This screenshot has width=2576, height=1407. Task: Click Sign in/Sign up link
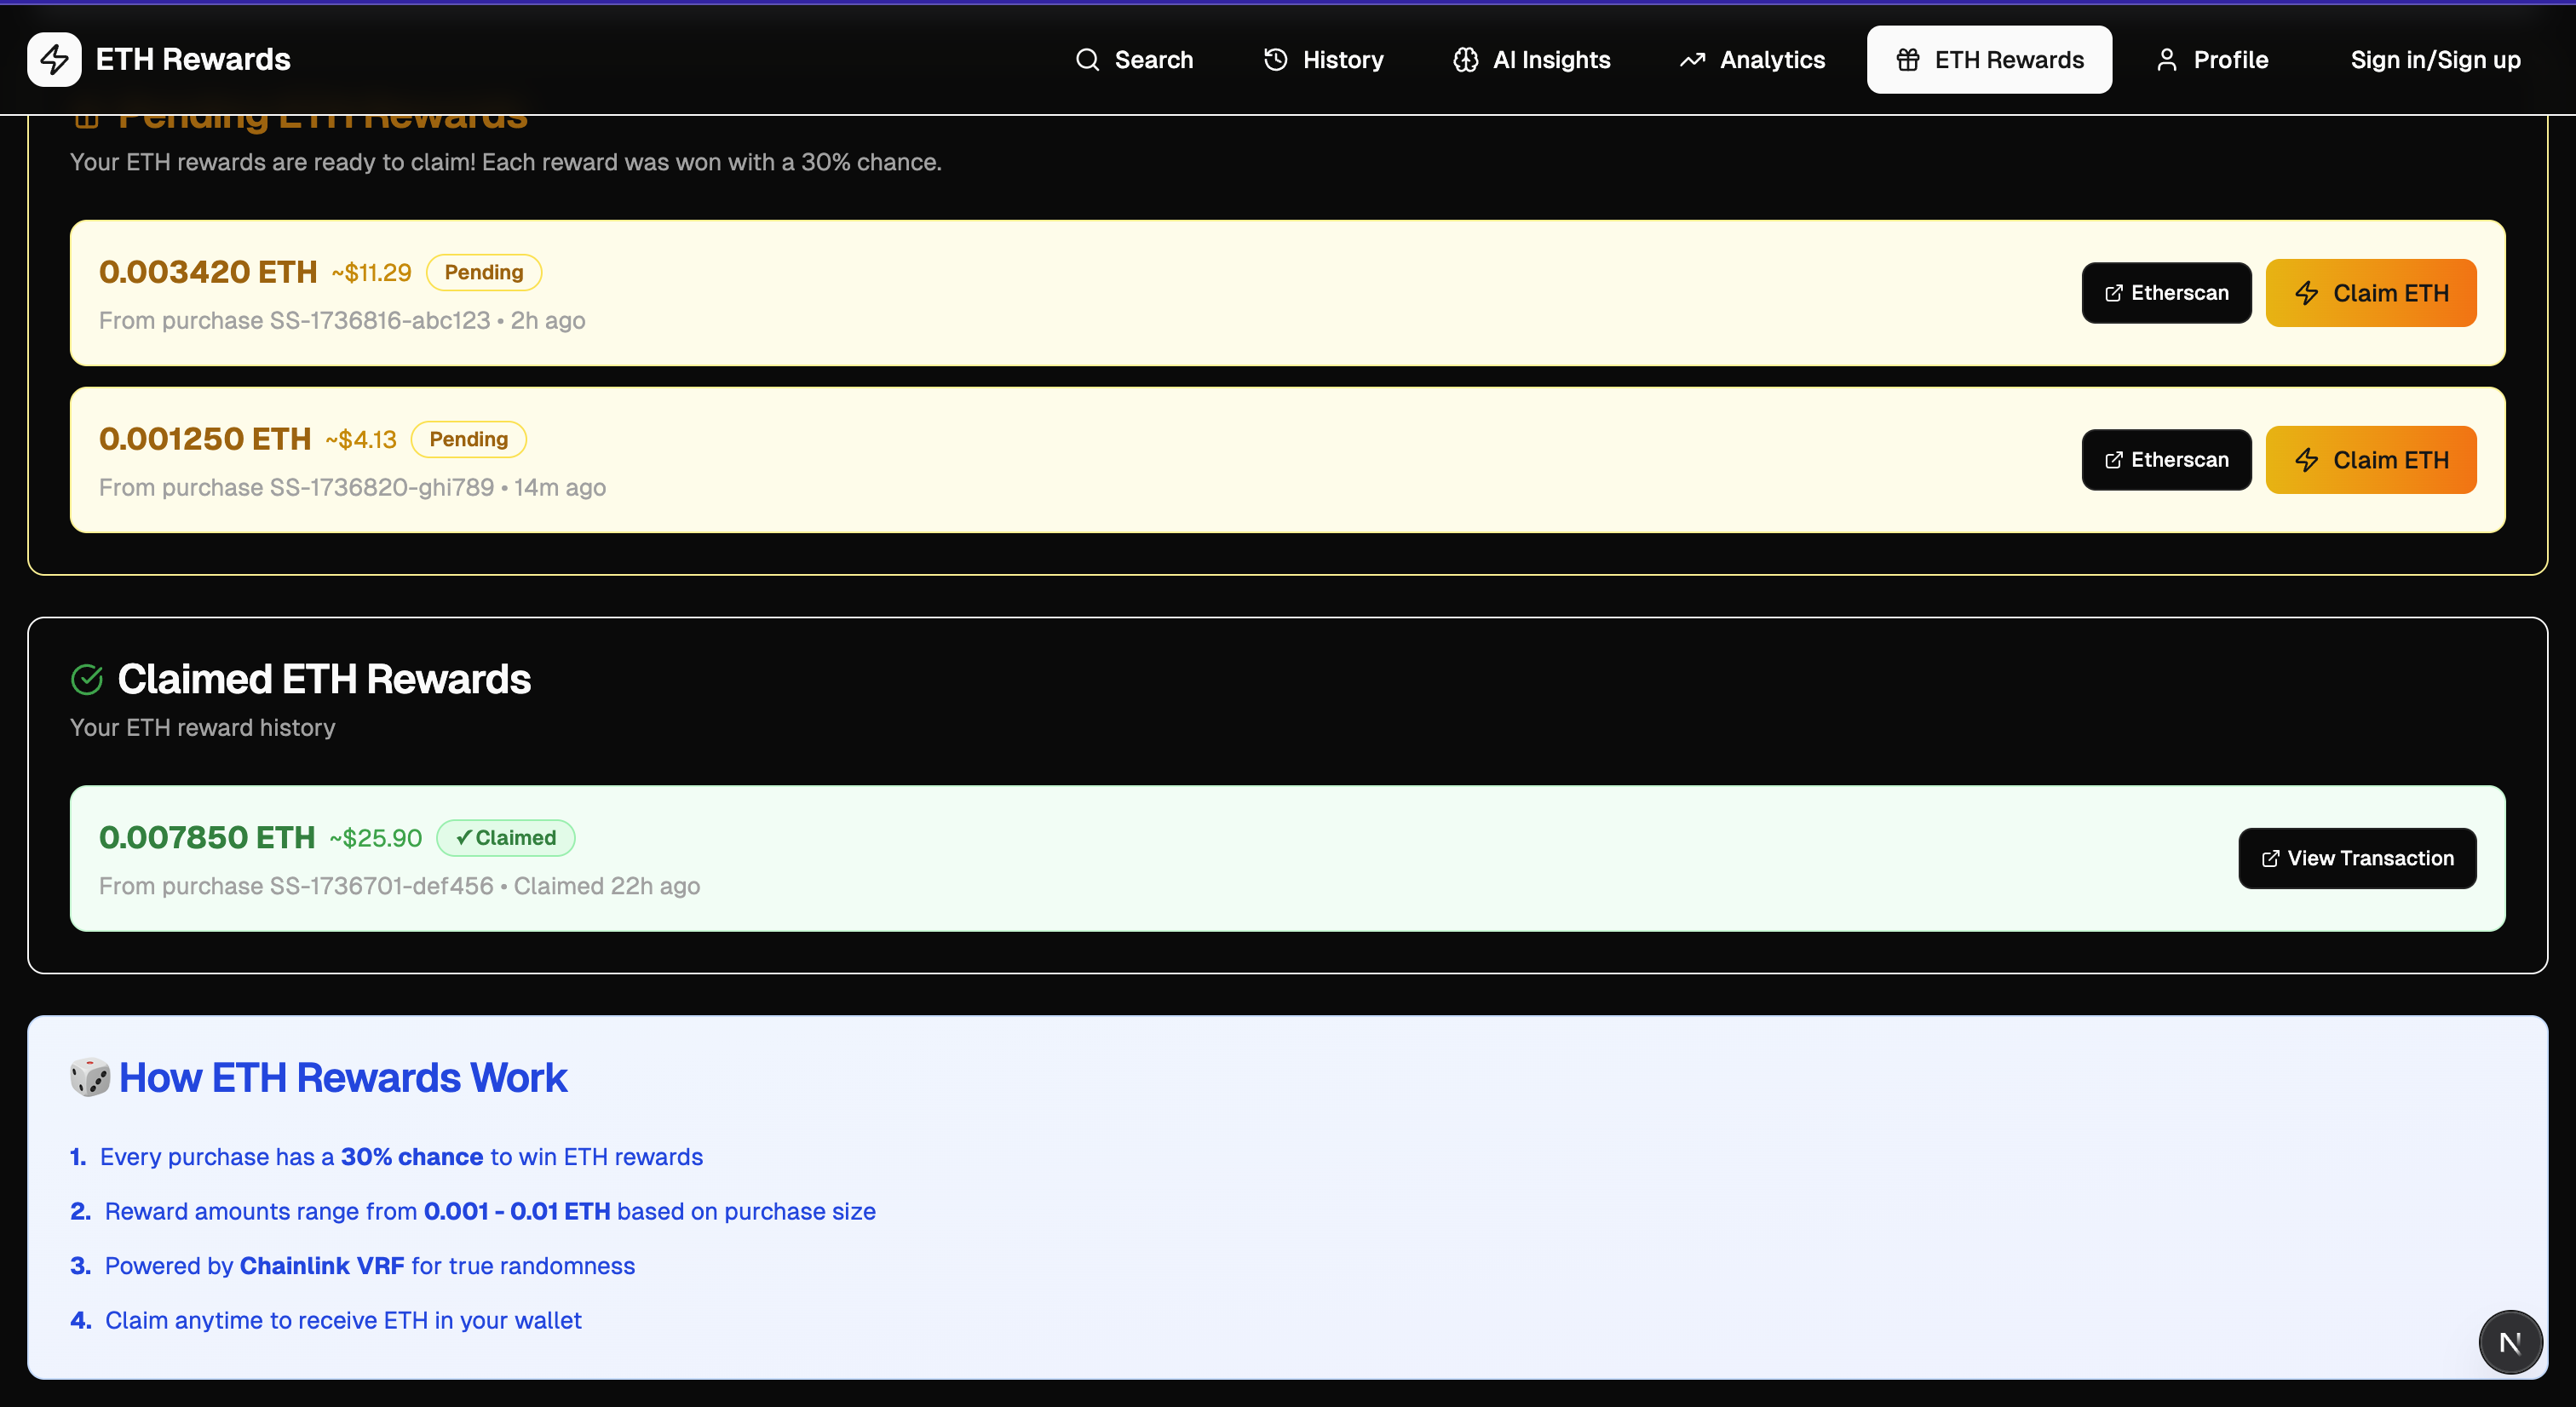pyautogui.click(x=2434, y=60)
